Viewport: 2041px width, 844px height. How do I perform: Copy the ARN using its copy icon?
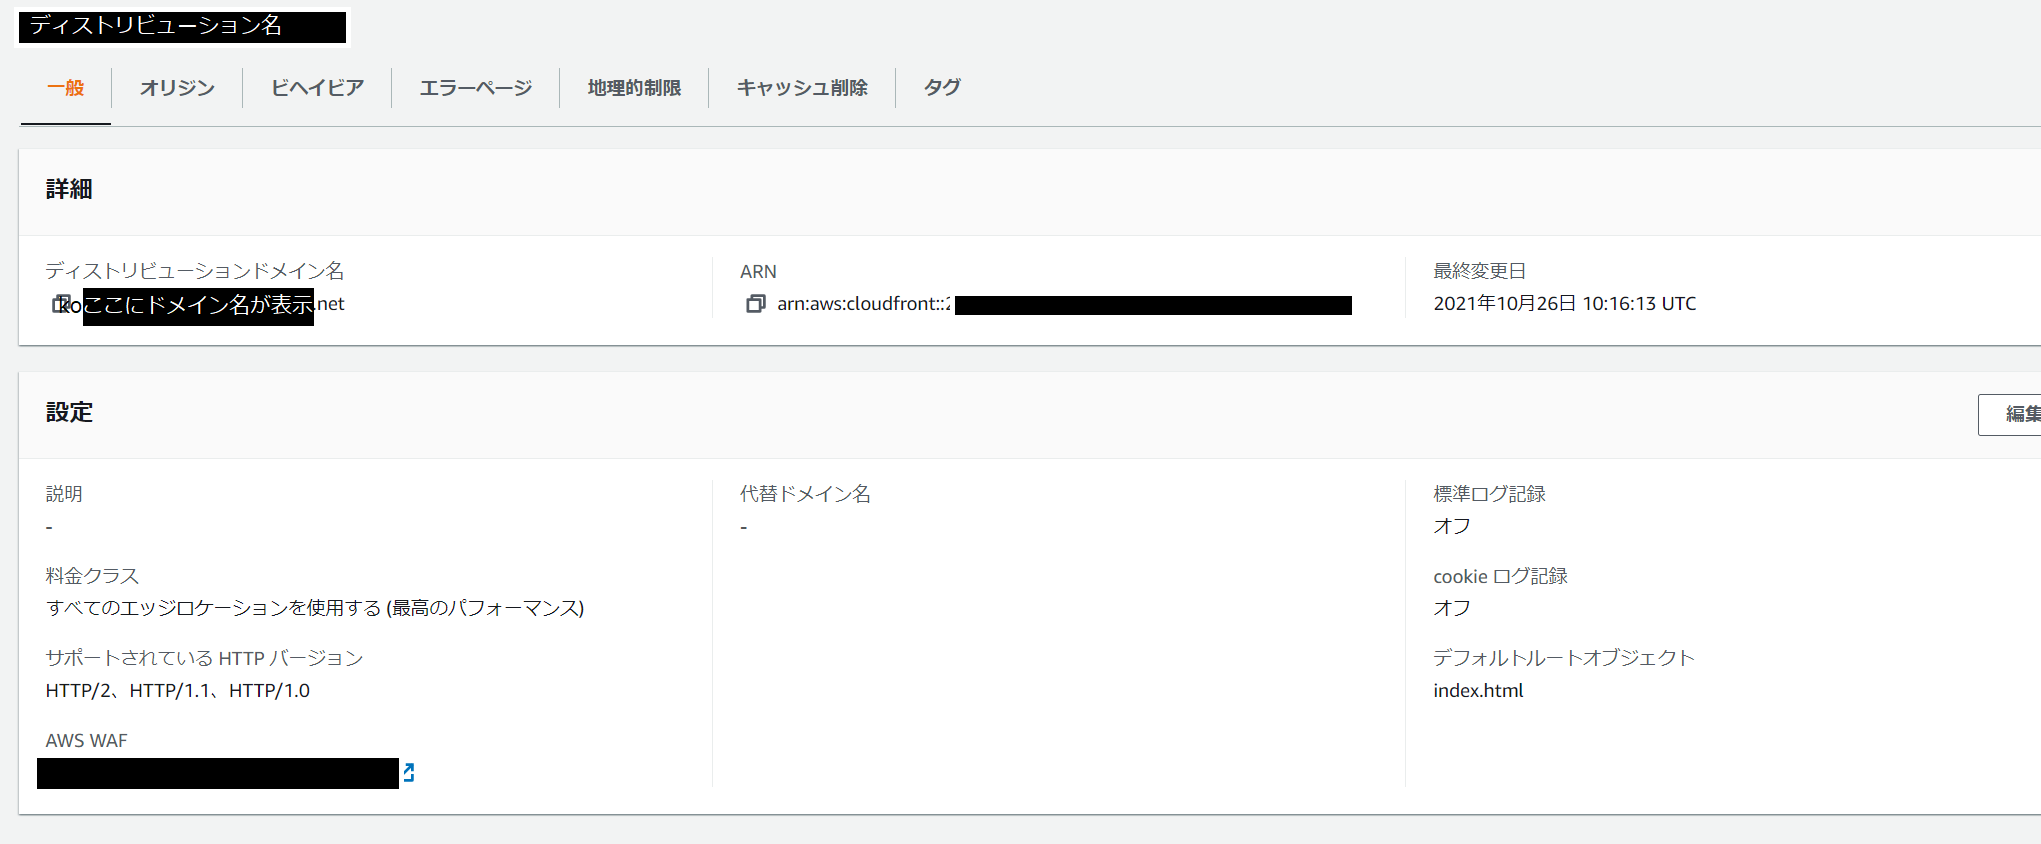tap(756, 304)
